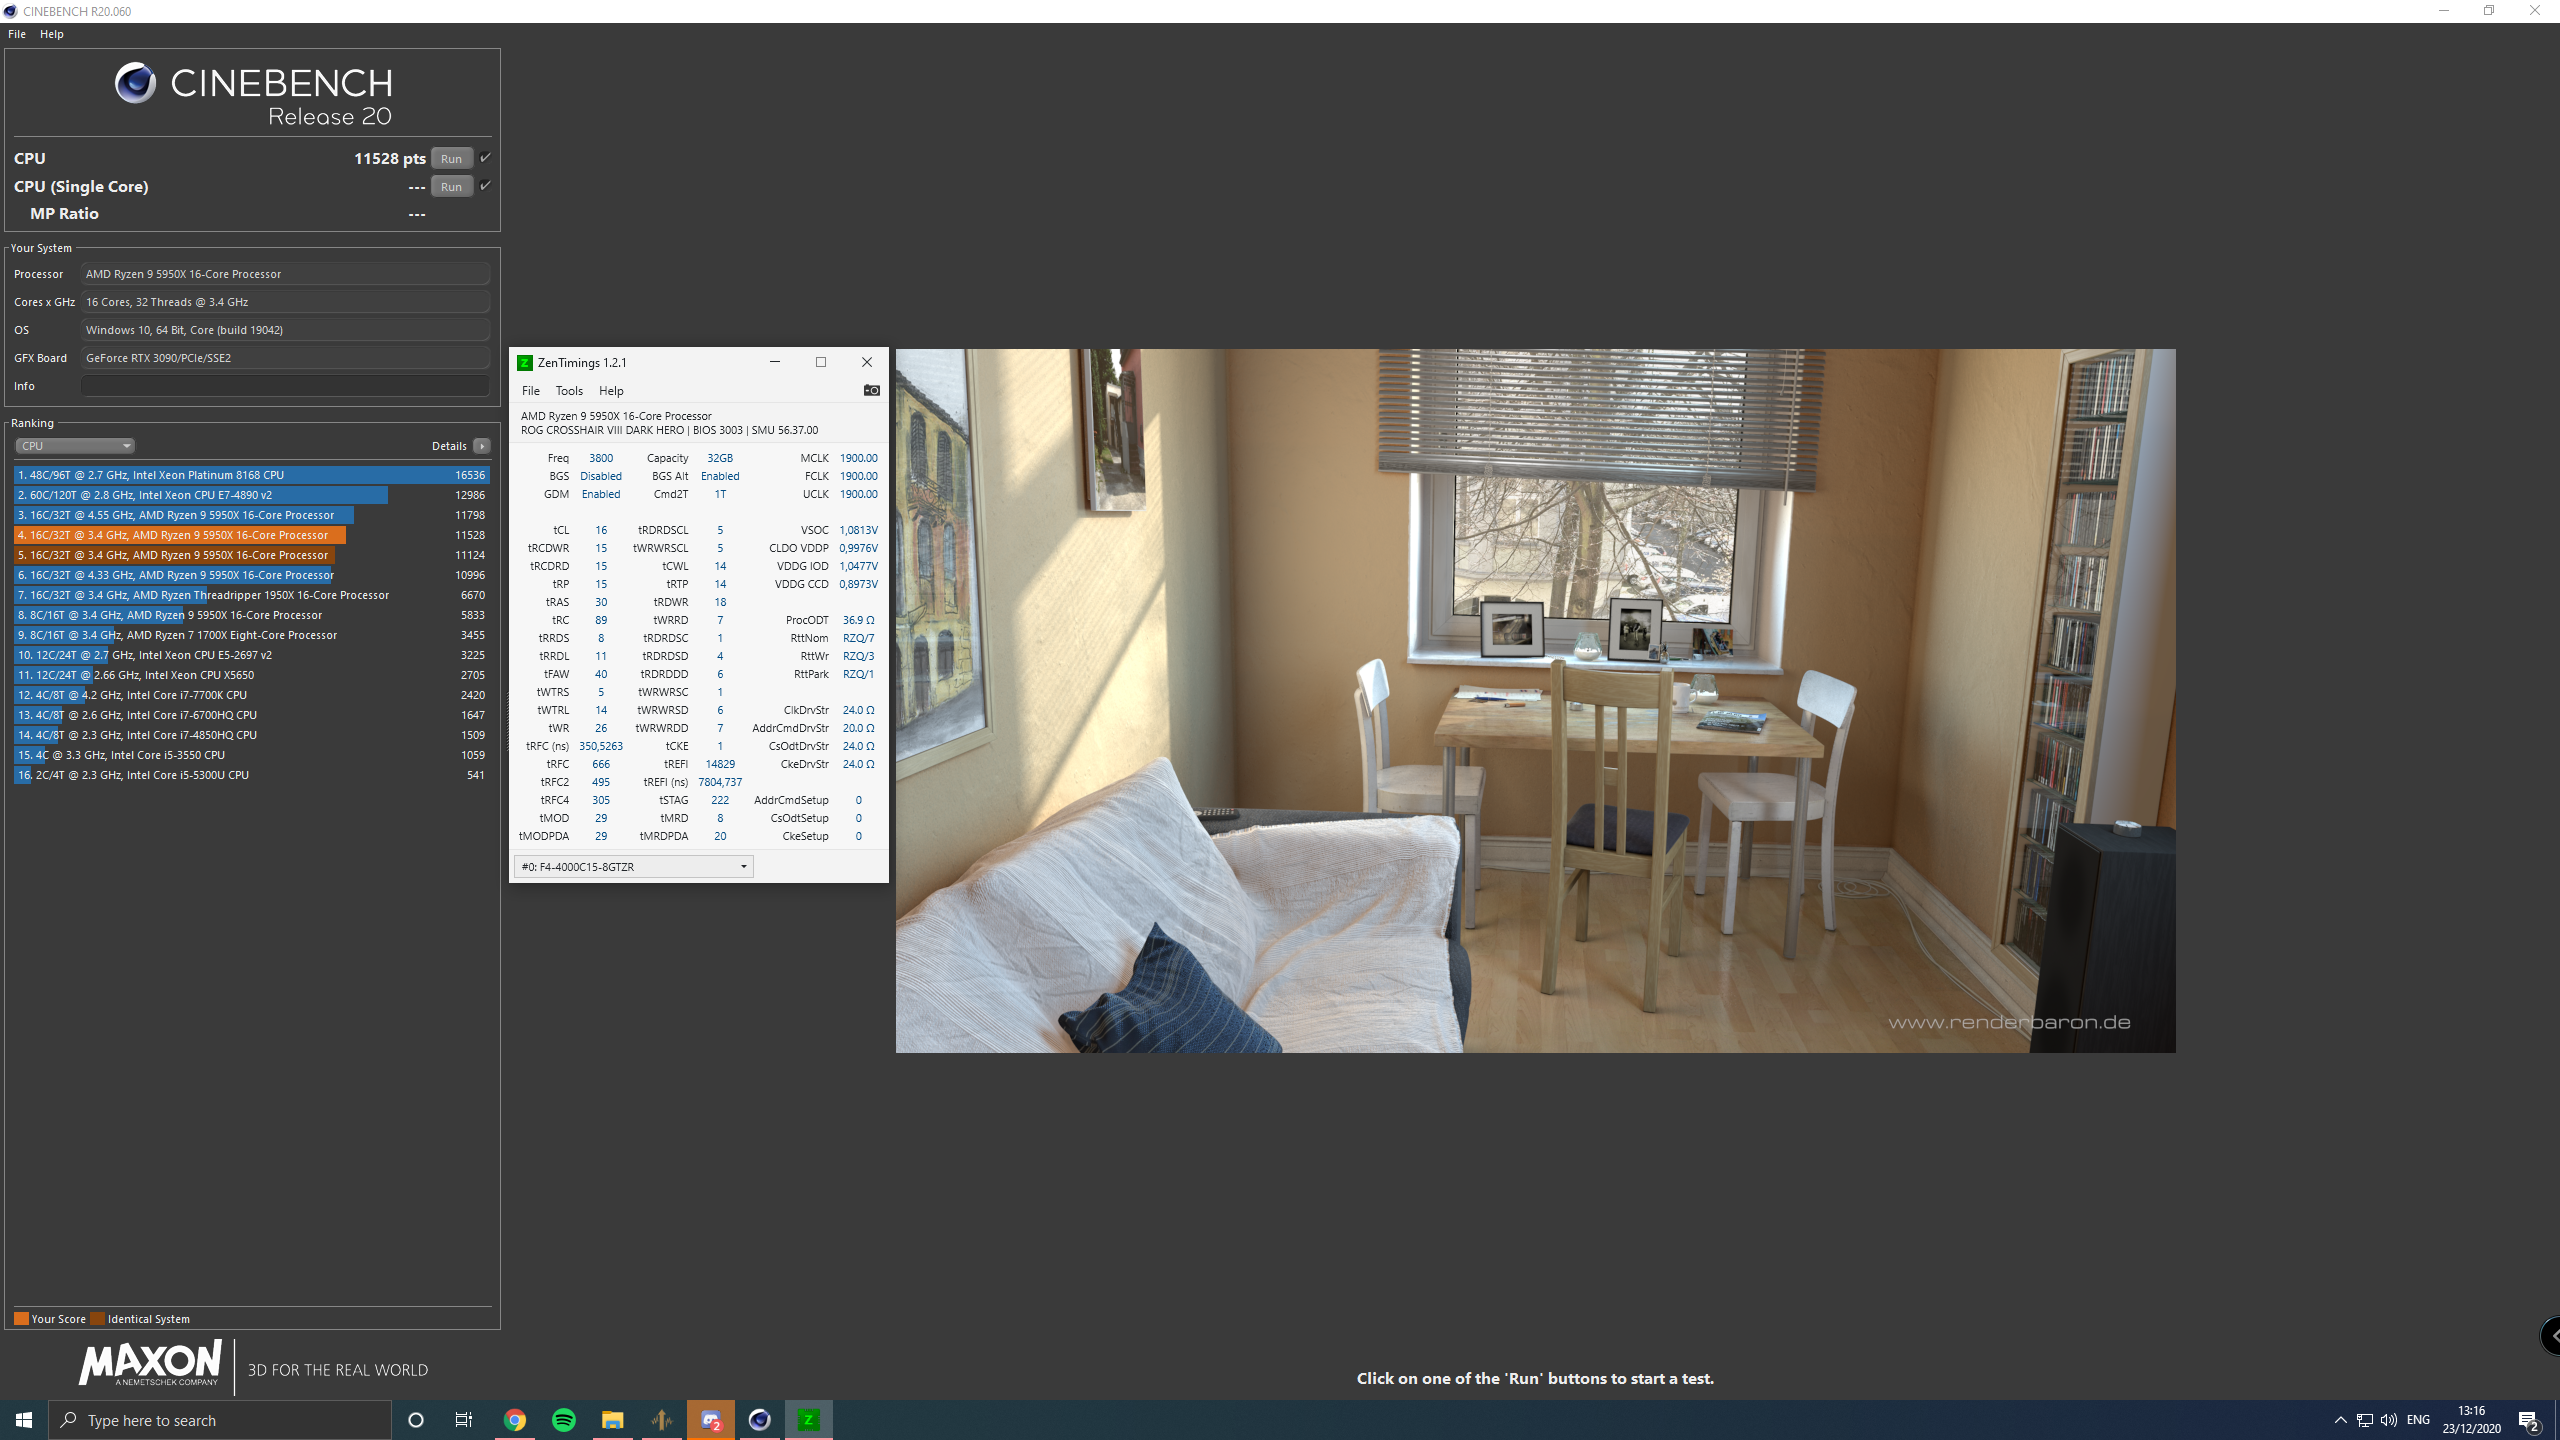Open Spotify from the taskbar
The width and height of the screenshot is (2560, 1440).
564,1420
